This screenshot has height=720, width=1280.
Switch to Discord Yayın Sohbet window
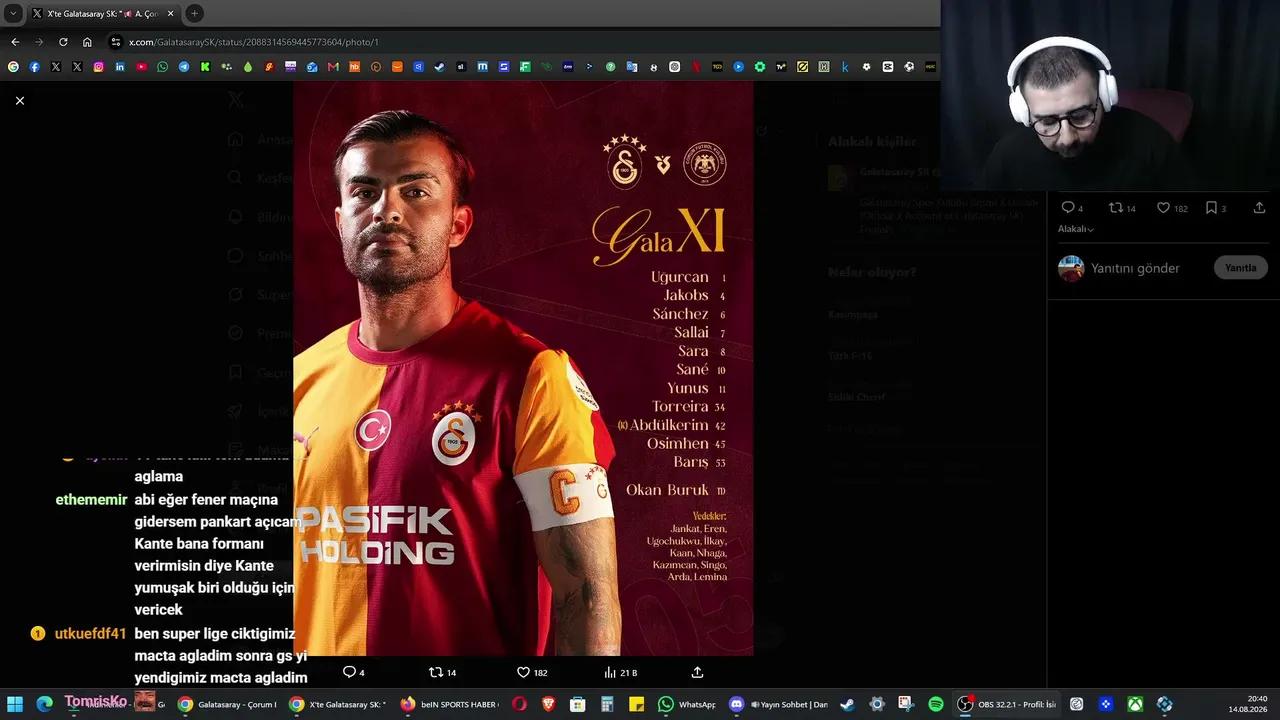778,704
